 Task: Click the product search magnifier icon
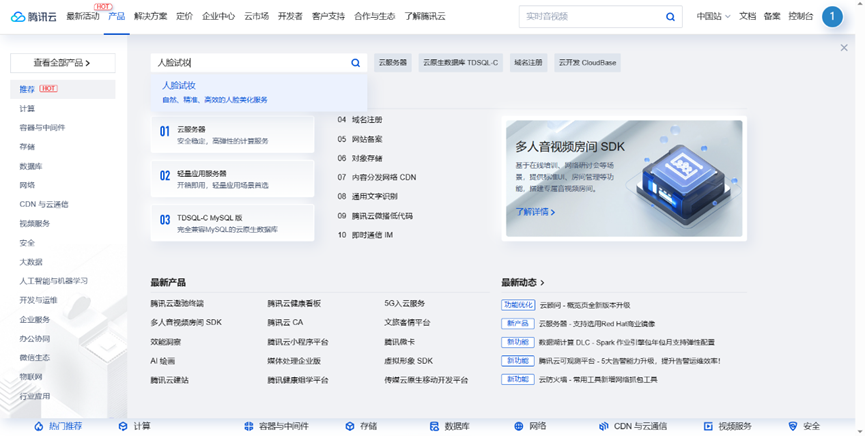pos(356,63)
